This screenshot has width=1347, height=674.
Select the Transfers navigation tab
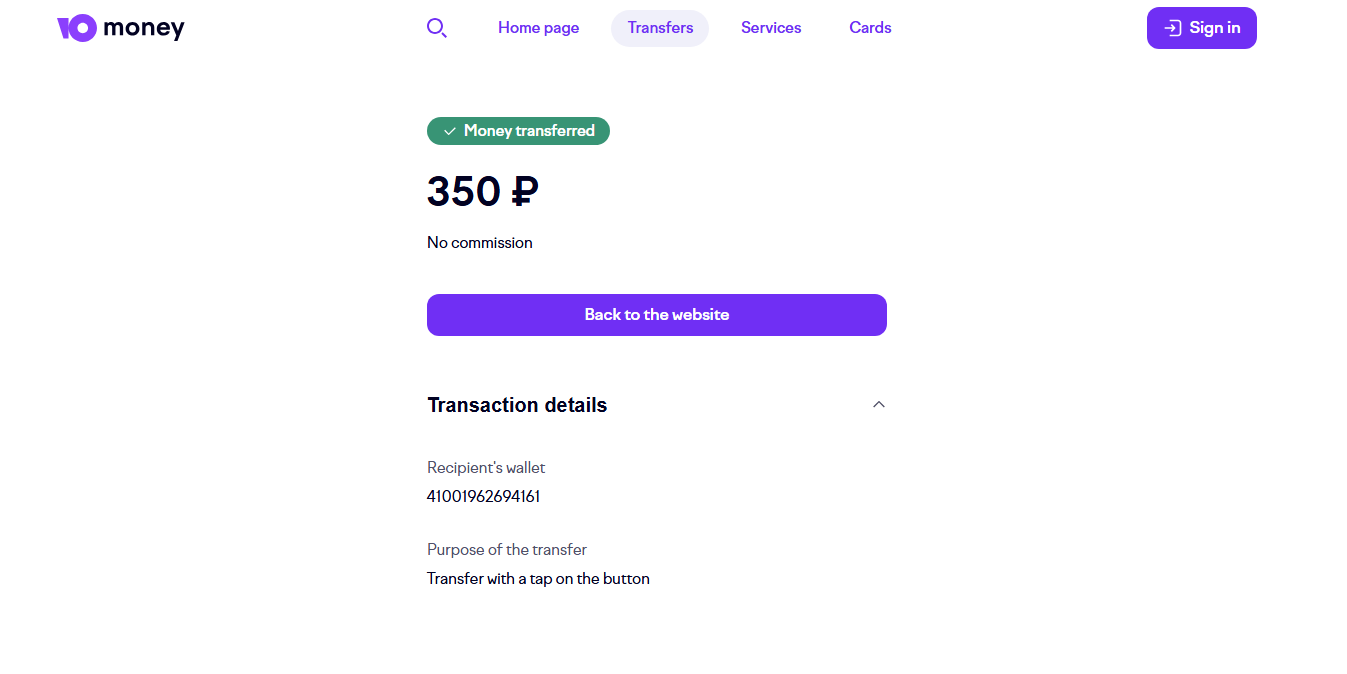[x=660, y=28]
